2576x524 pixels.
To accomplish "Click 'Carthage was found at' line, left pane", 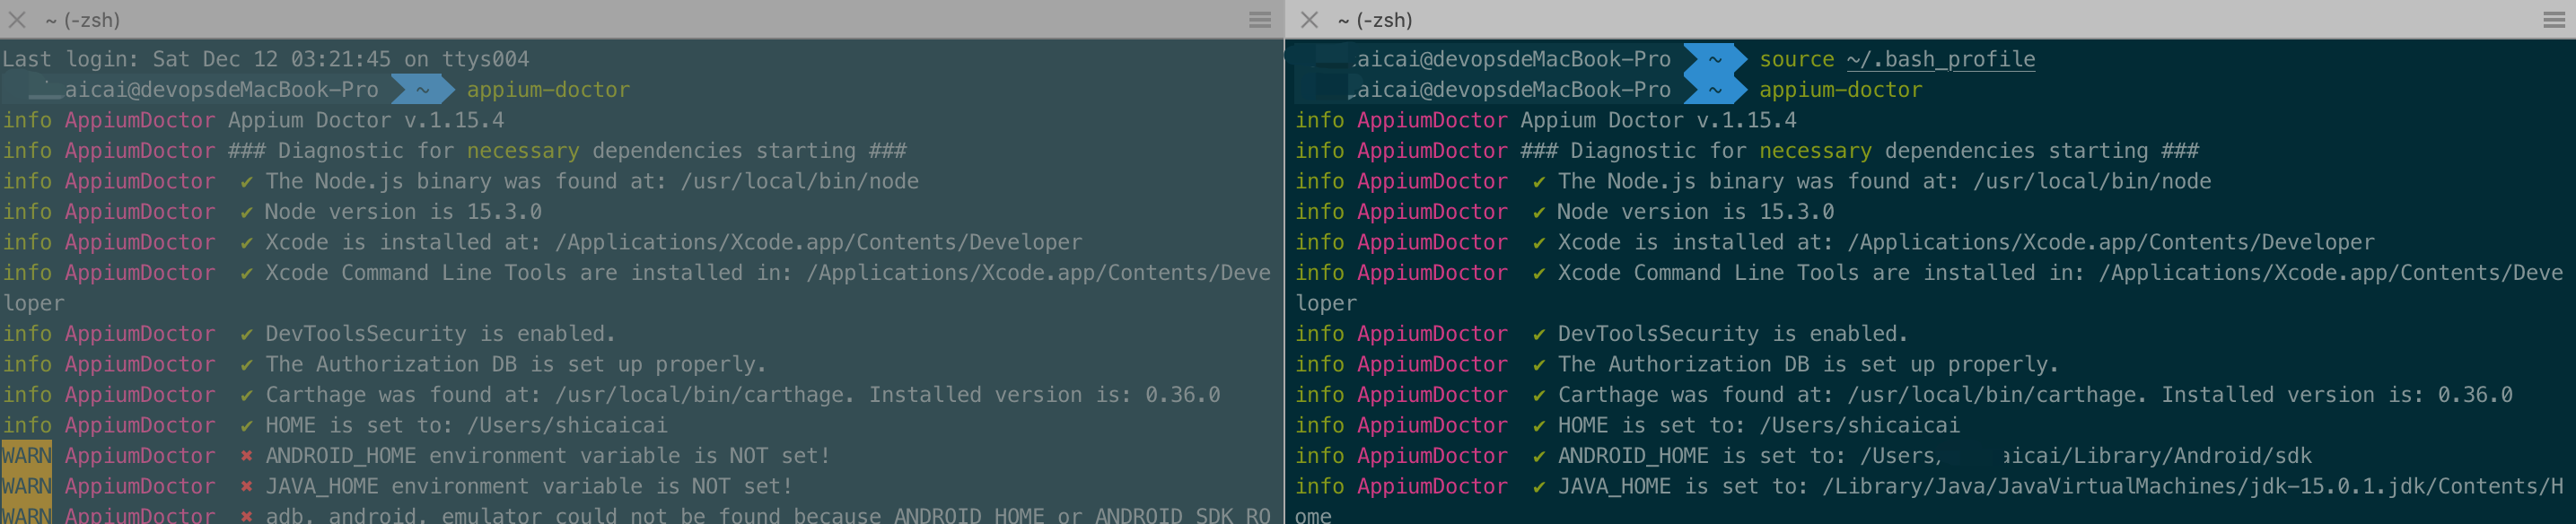I will (743, 395).
